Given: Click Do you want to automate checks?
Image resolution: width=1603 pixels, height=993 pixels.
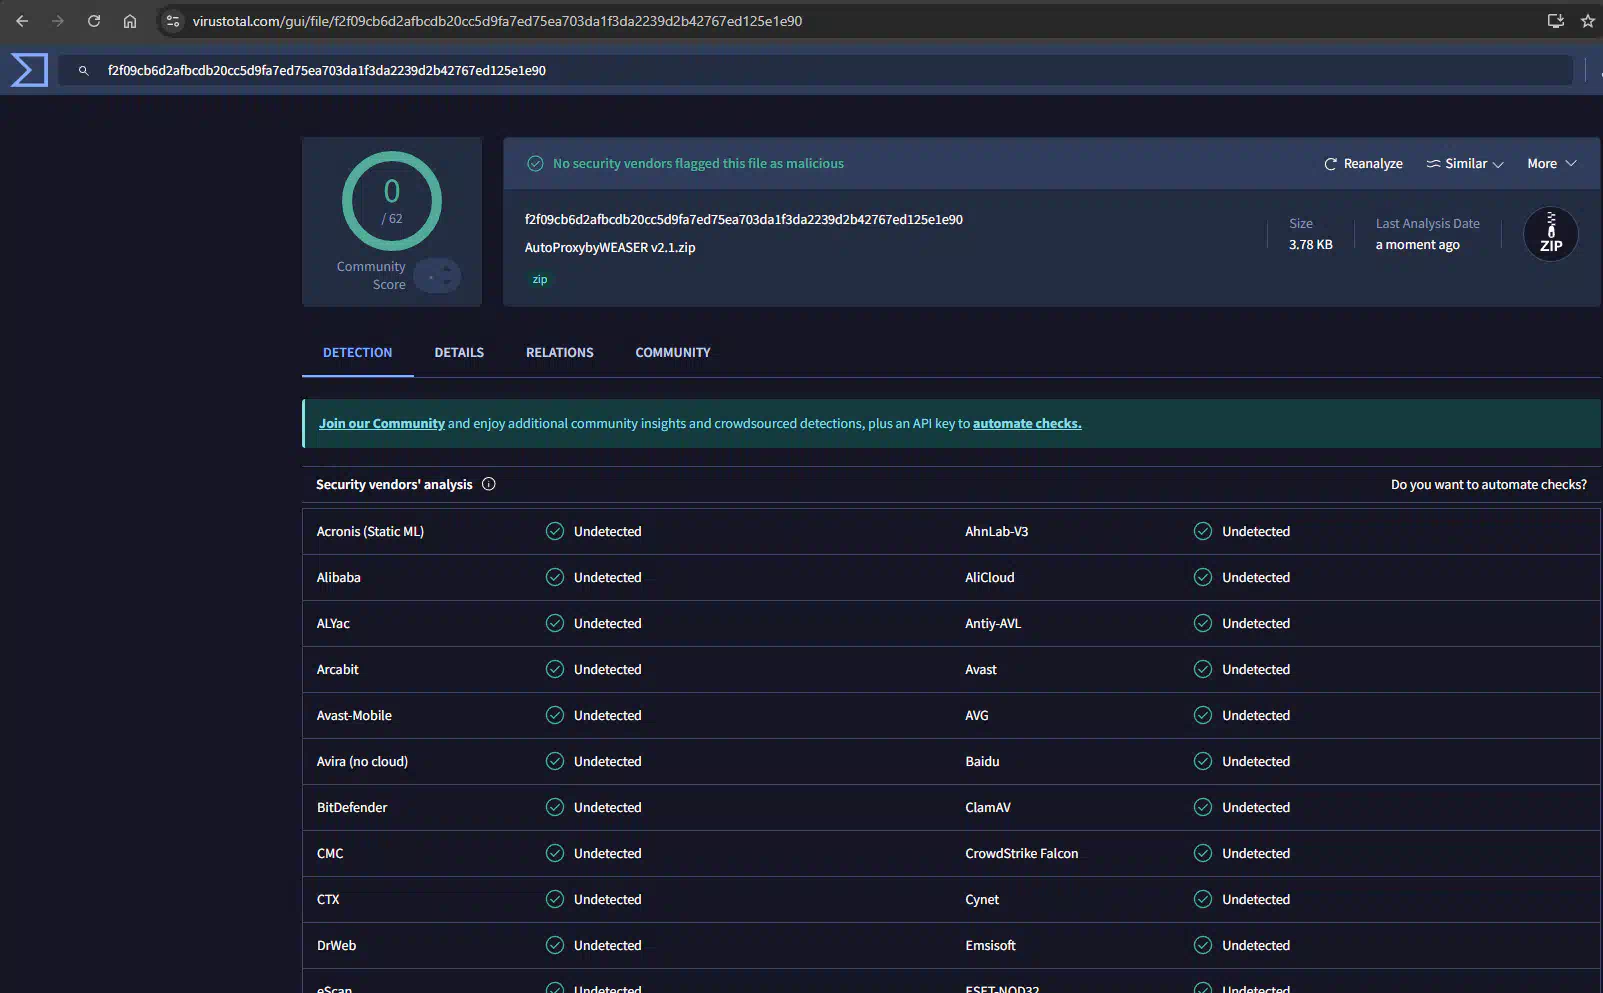Looking at the screenshot, I should (x=1489, y=485).
